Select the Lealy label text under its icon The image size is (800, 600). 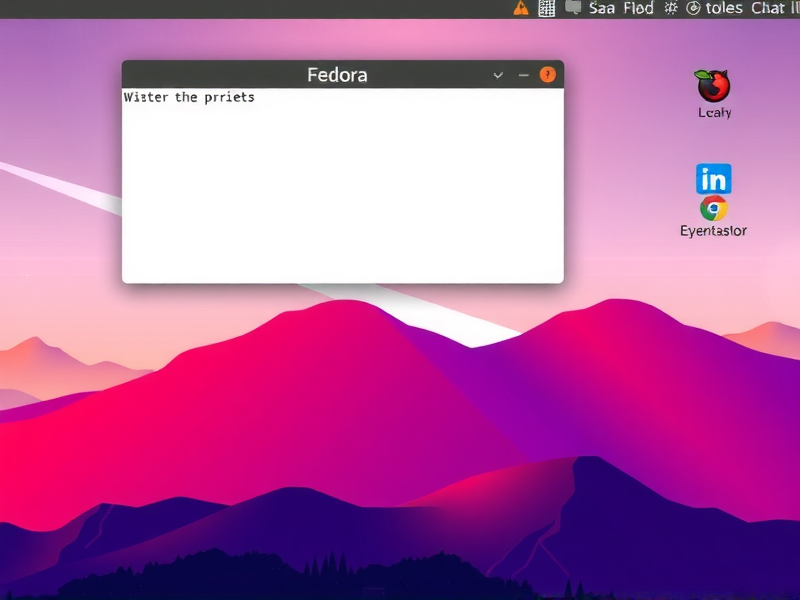click(713, 112)
